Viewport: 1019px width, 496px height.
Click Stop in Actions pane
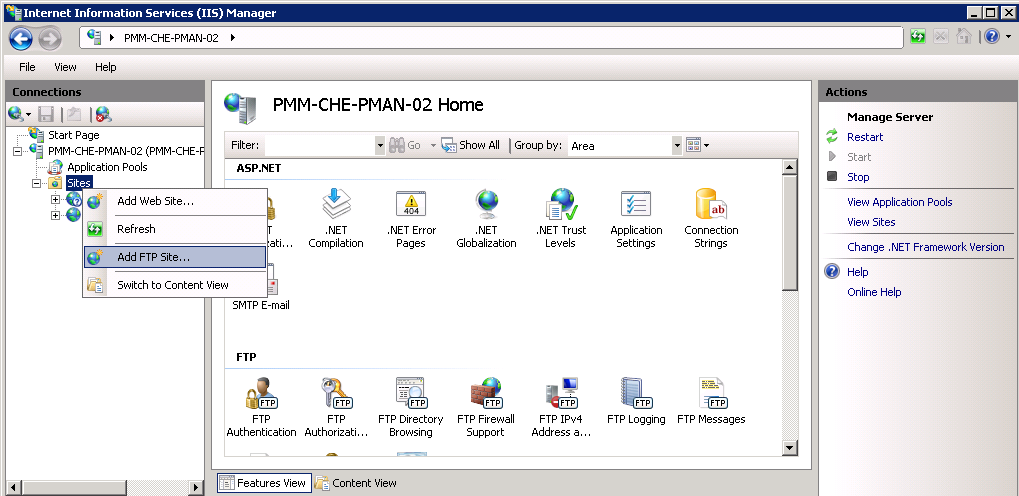tap(858, 177)
